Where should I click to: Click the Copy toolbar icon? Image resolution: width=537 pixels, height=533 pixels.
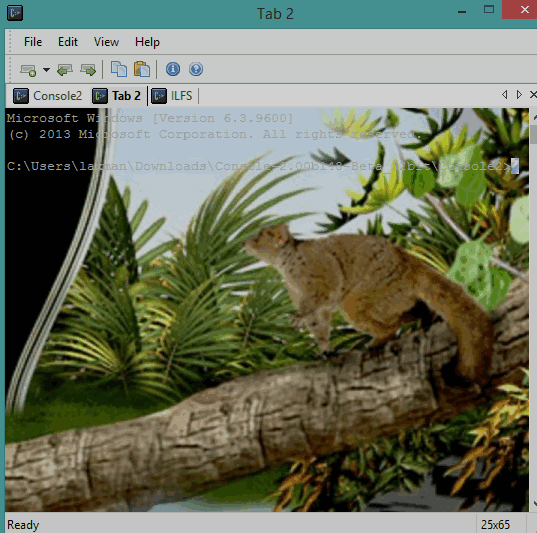pos(119,69)
